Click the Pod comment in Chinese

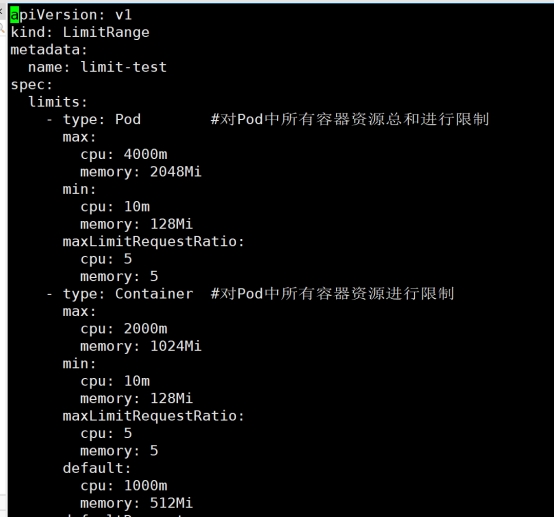[x=350, y=119]
